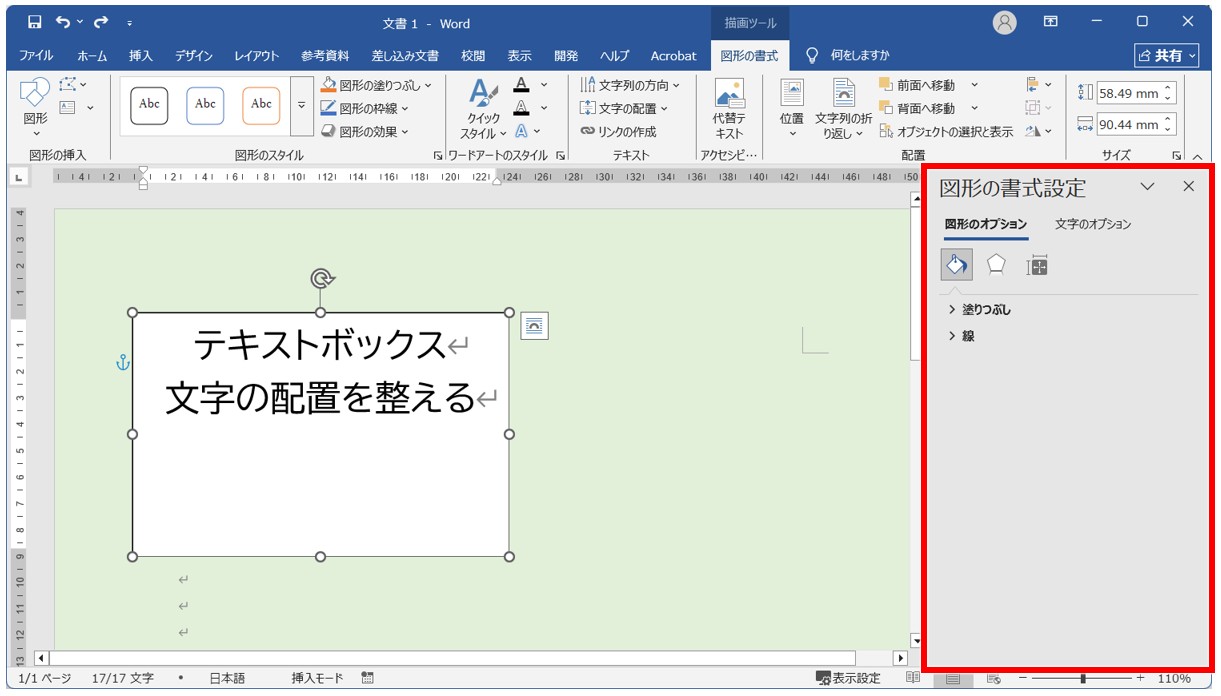Switch to the 校閲 tab

pos(473,55)
